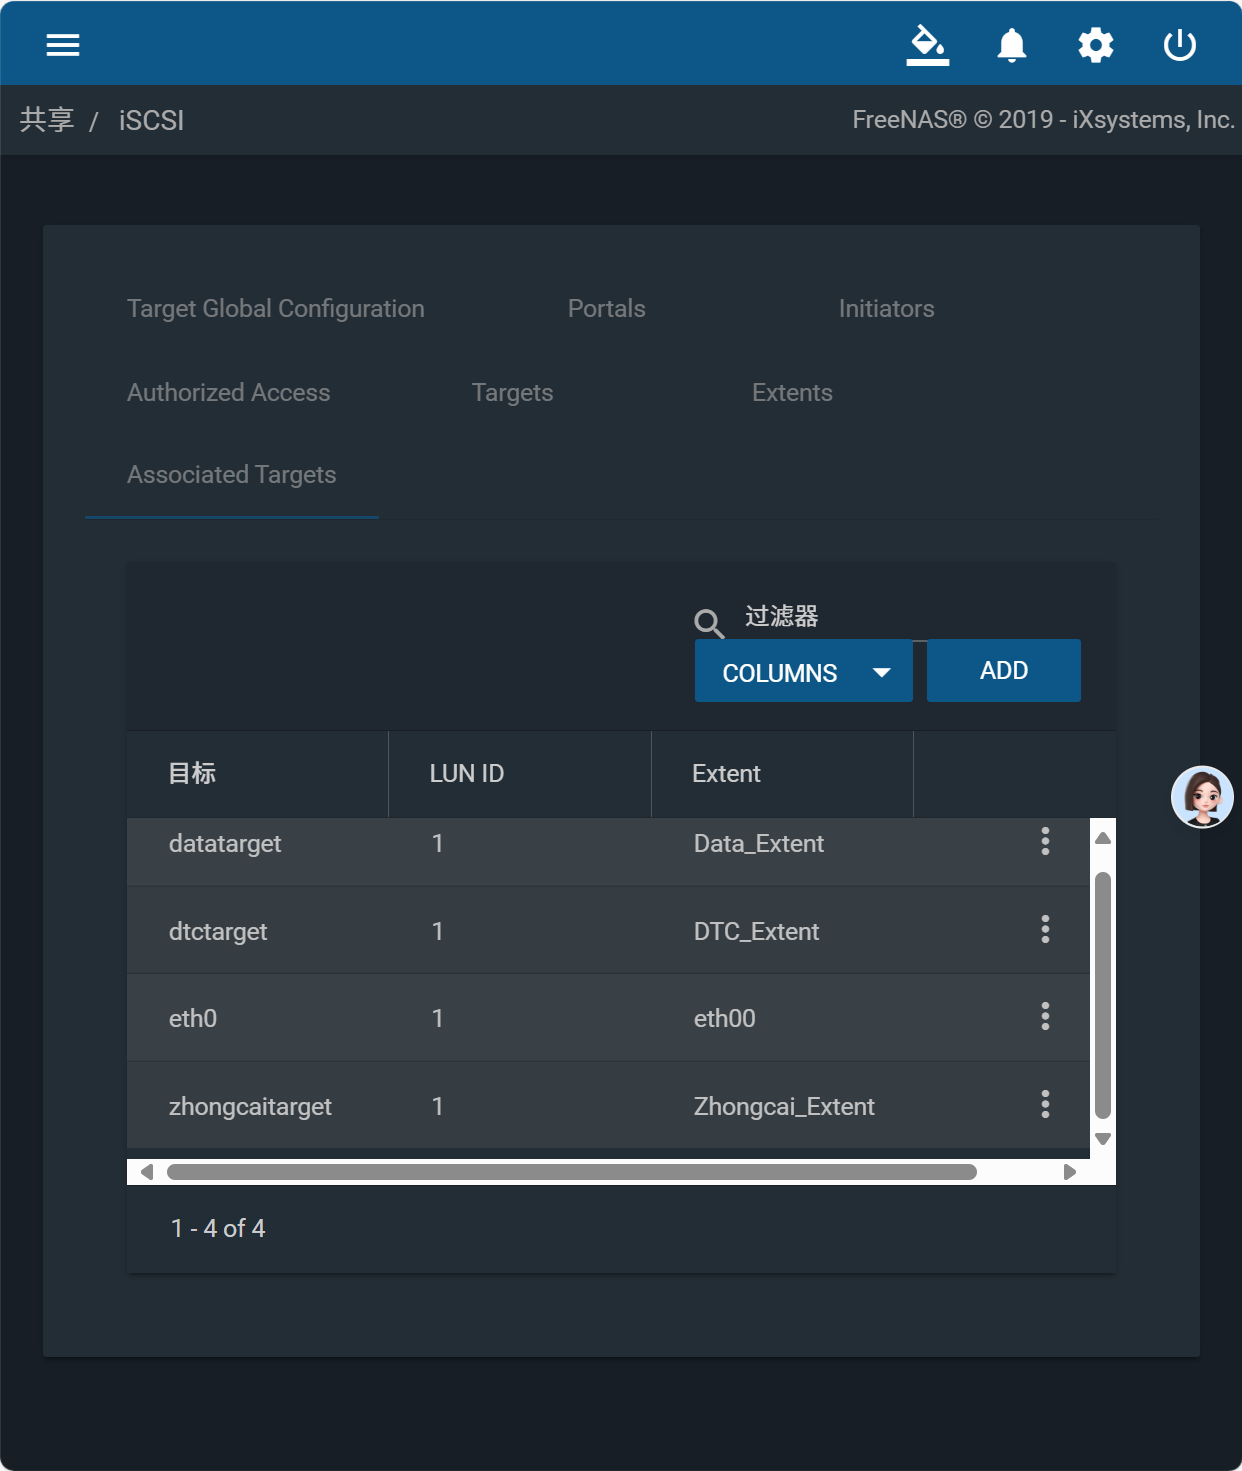The height and width of the screenshot is (1471, 1242).
Task: Select the Portals tab
Action: tap(606, 308)
